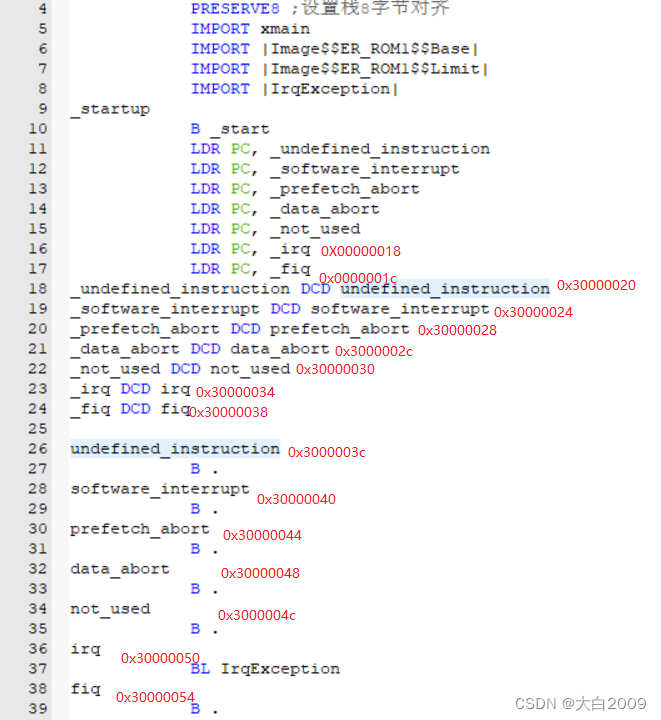661x720 pixels.
Task: Click the not_used label on line 34
Action: pyautogui.click(x=110, y=609)
